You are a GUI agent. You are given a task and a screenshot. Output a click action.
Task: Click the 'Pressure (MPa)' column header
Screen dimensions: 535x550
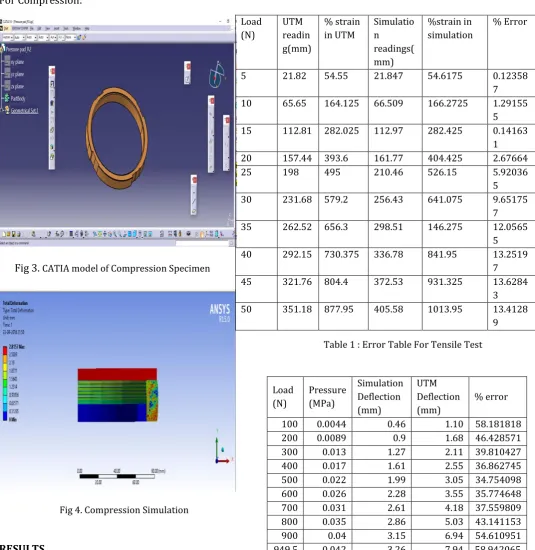[x=327, y=397]
